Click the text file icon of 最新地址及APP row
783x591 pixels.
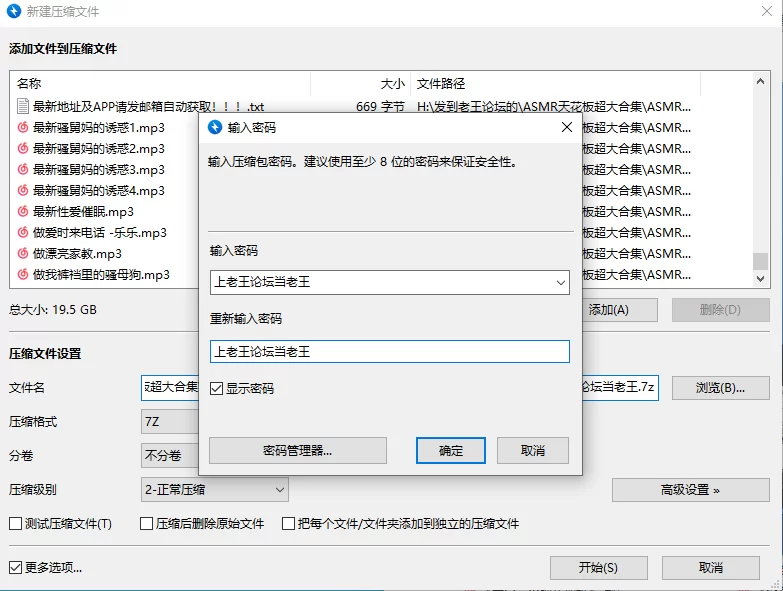(x=22, y=106)
